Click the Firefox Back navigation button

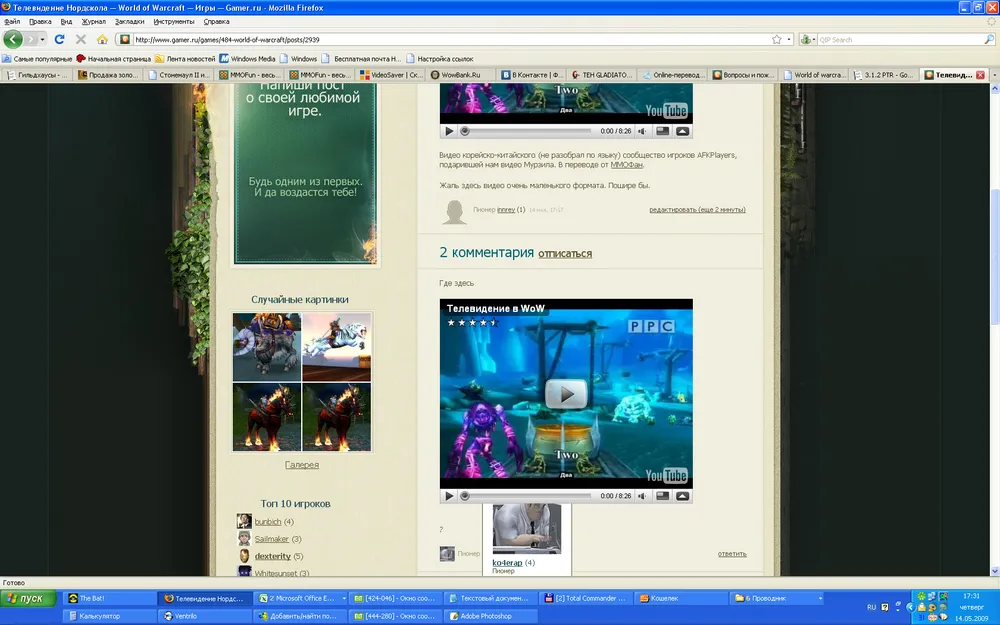coord(13,39)
